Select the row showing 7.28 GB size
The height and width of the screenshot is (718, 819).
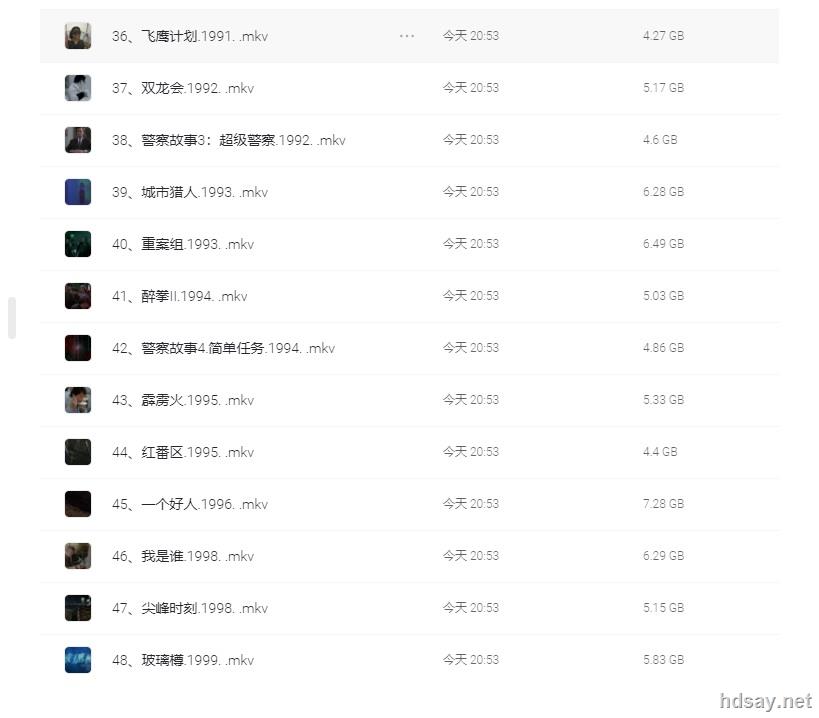409,504
